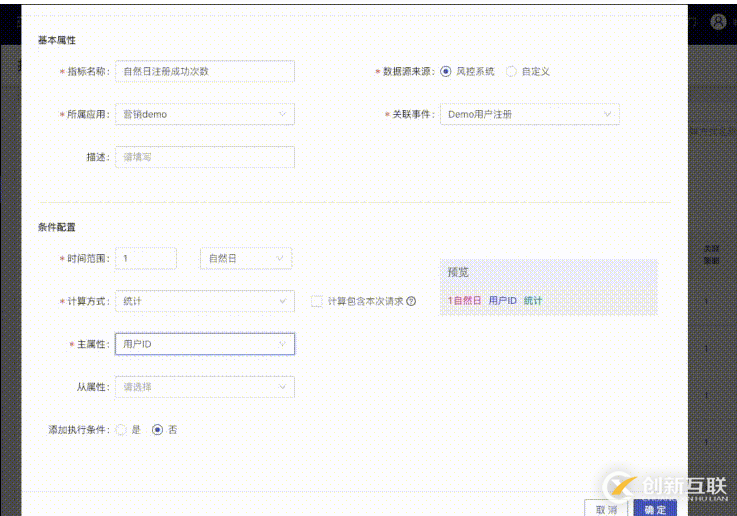Click the 确定 button

(655, 508)
